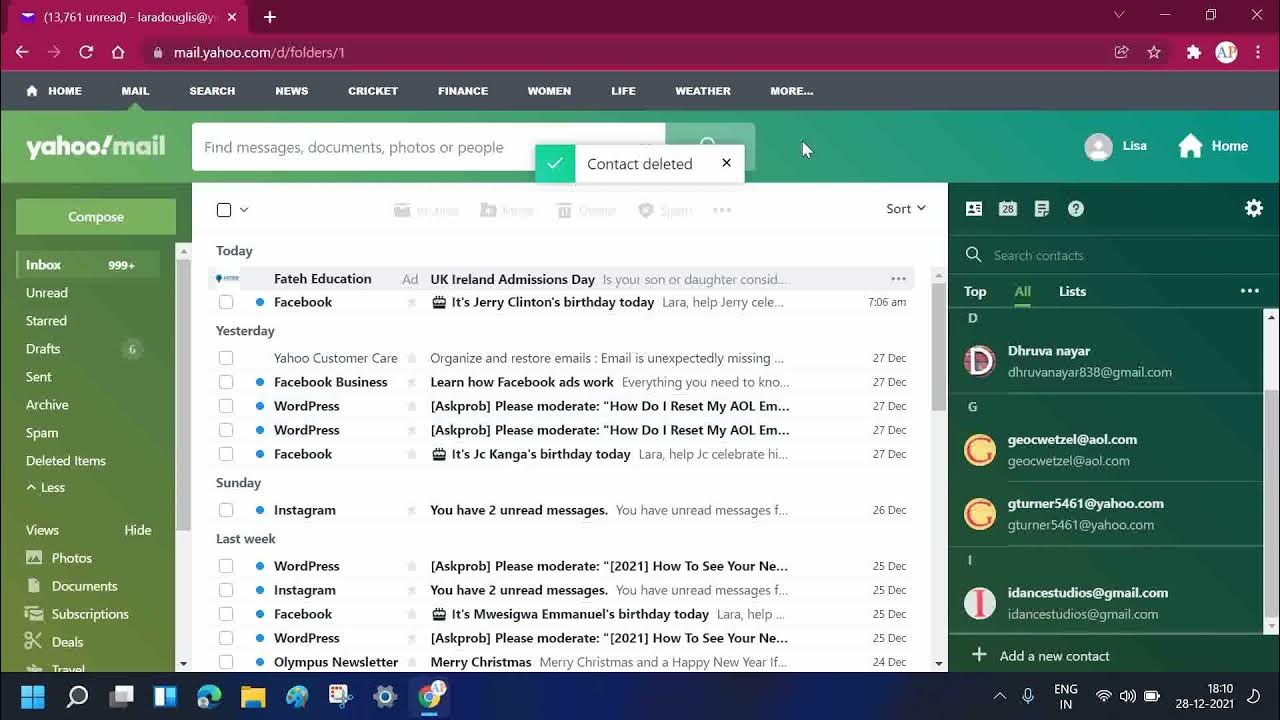1280x720 pixels.
Task: Open the Unread folder
Action: (x=47, y=293)
